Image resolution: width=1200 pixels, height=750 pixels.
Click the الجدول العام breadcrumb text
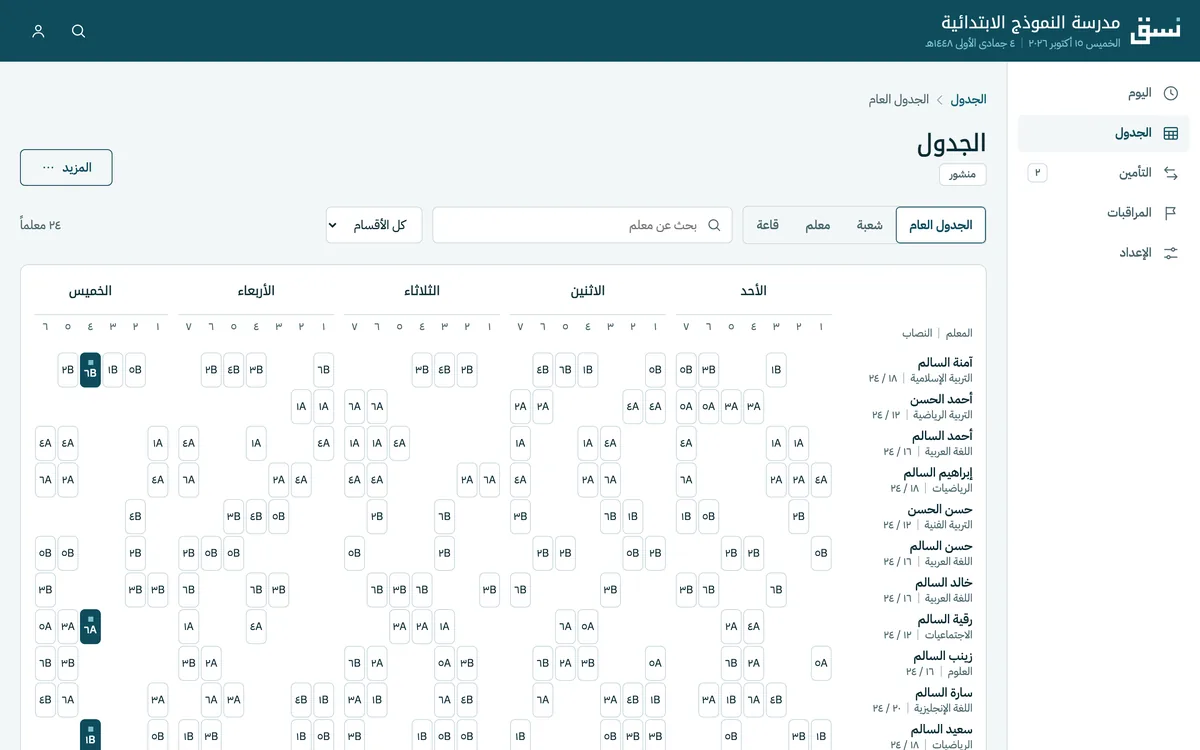tap(900, 100)
